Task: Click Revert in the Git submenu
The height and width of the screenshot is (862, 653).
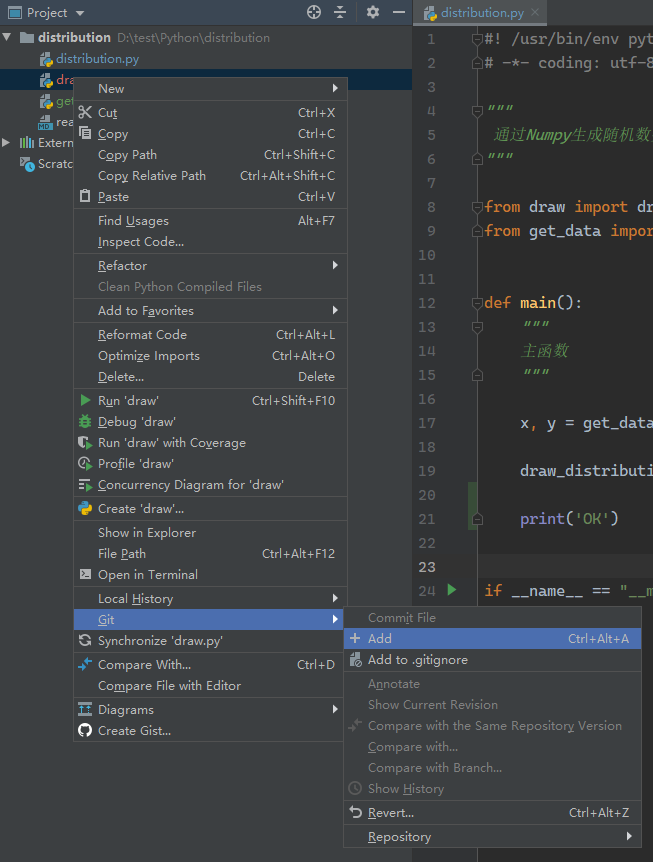Action: 390,813
